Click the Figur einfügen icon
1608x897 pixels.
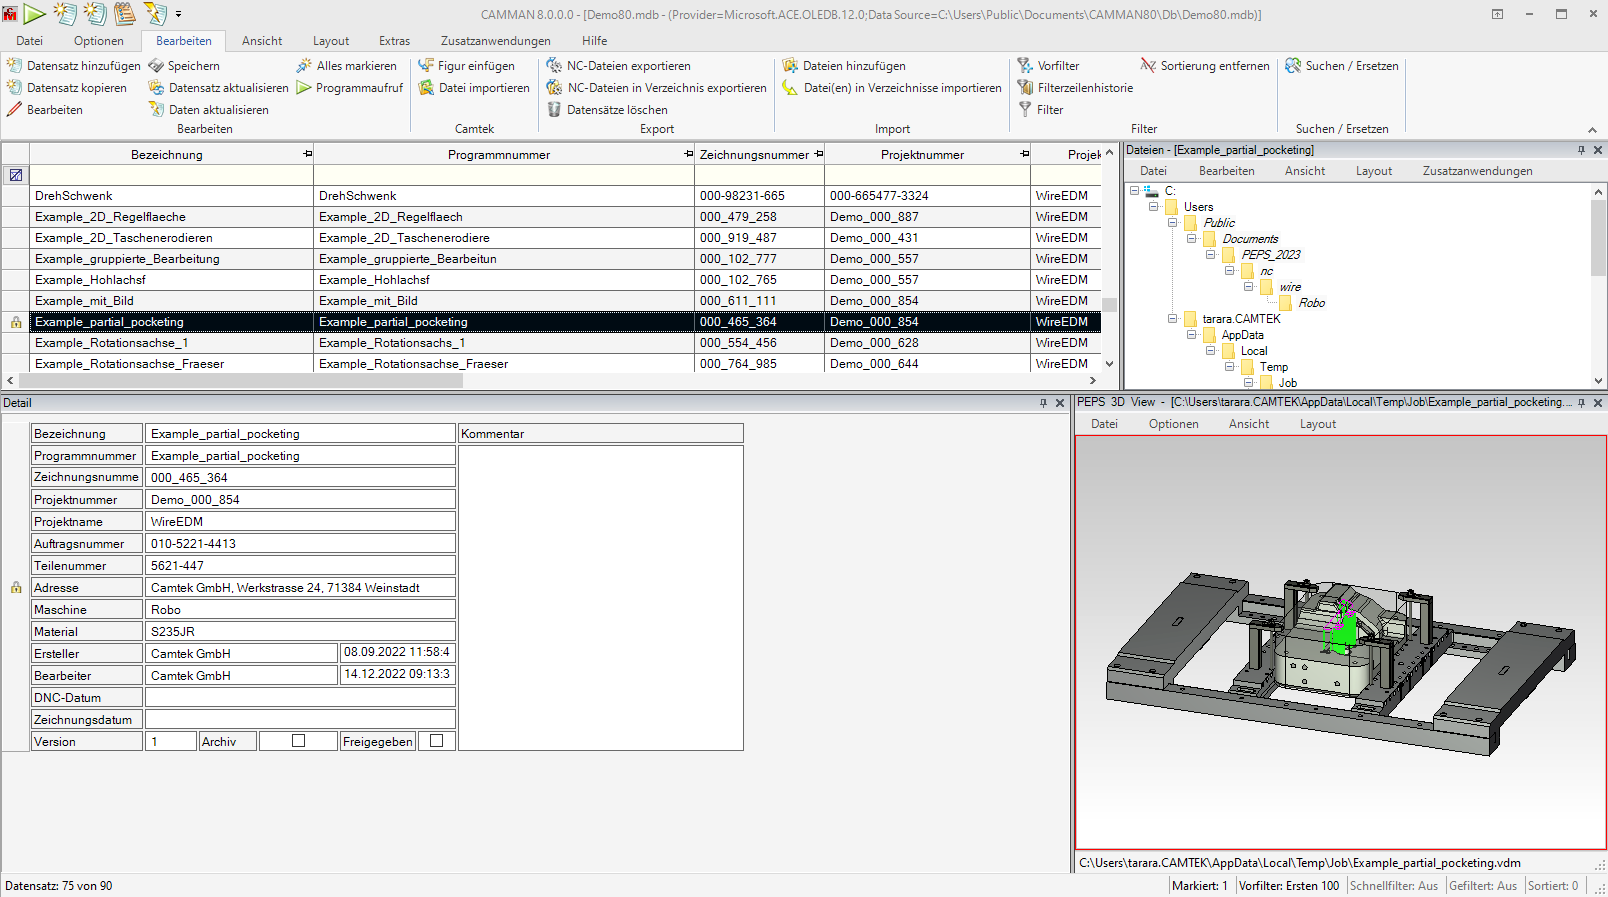click(426, 66)
